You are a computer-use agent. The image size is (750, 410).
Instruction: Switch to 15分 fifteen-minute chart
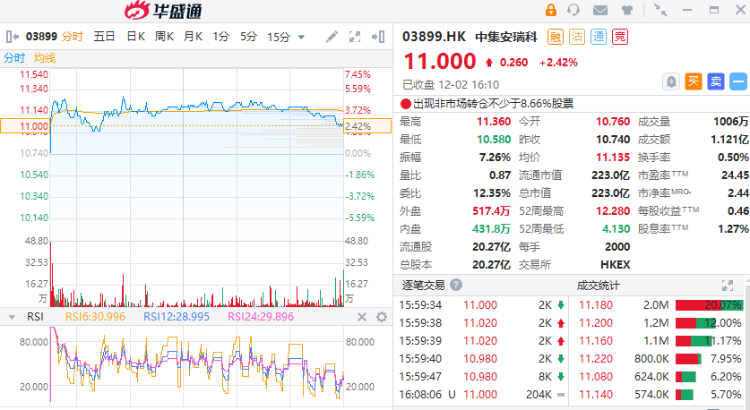pos(279,37)
